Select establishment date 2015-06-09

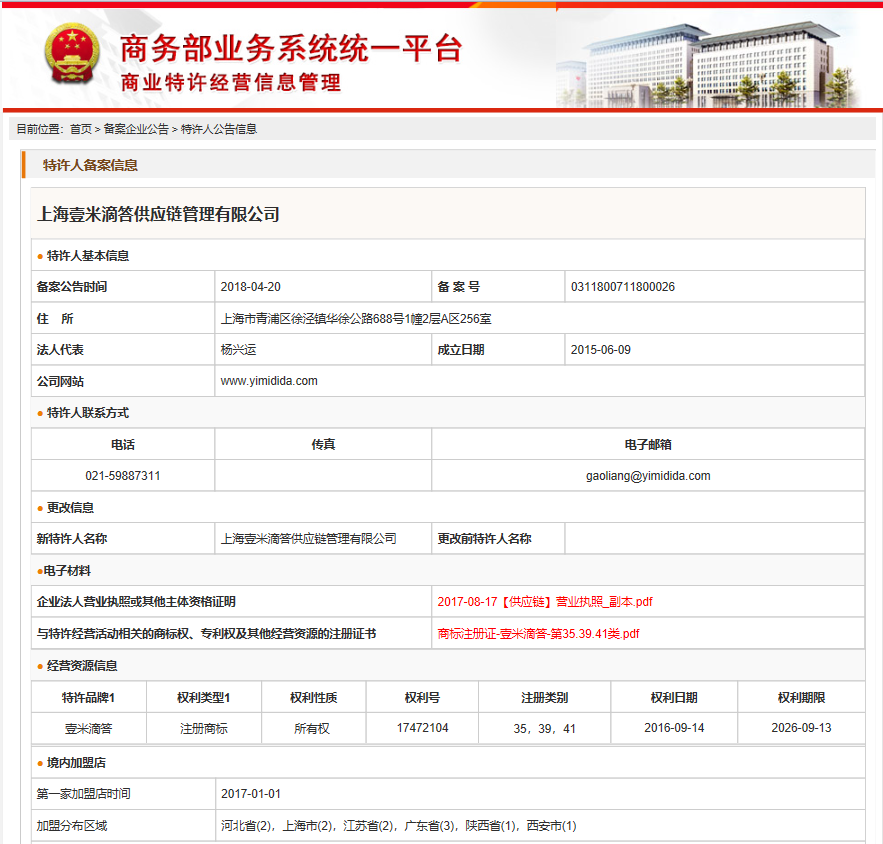601,350
